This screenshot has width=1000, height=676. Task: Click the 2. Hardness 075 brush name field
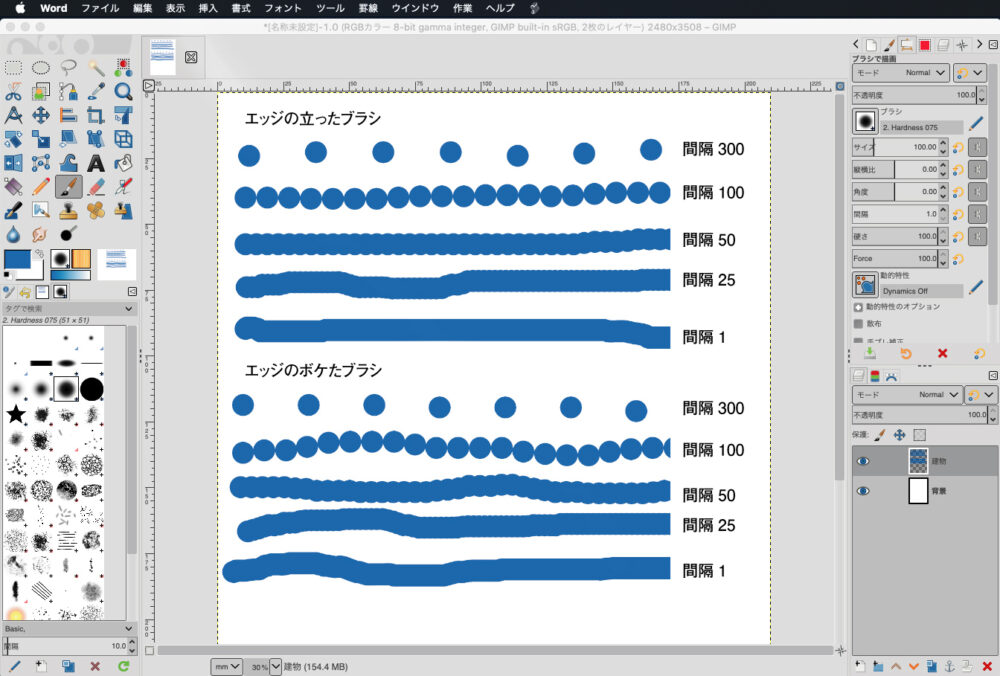920,128
